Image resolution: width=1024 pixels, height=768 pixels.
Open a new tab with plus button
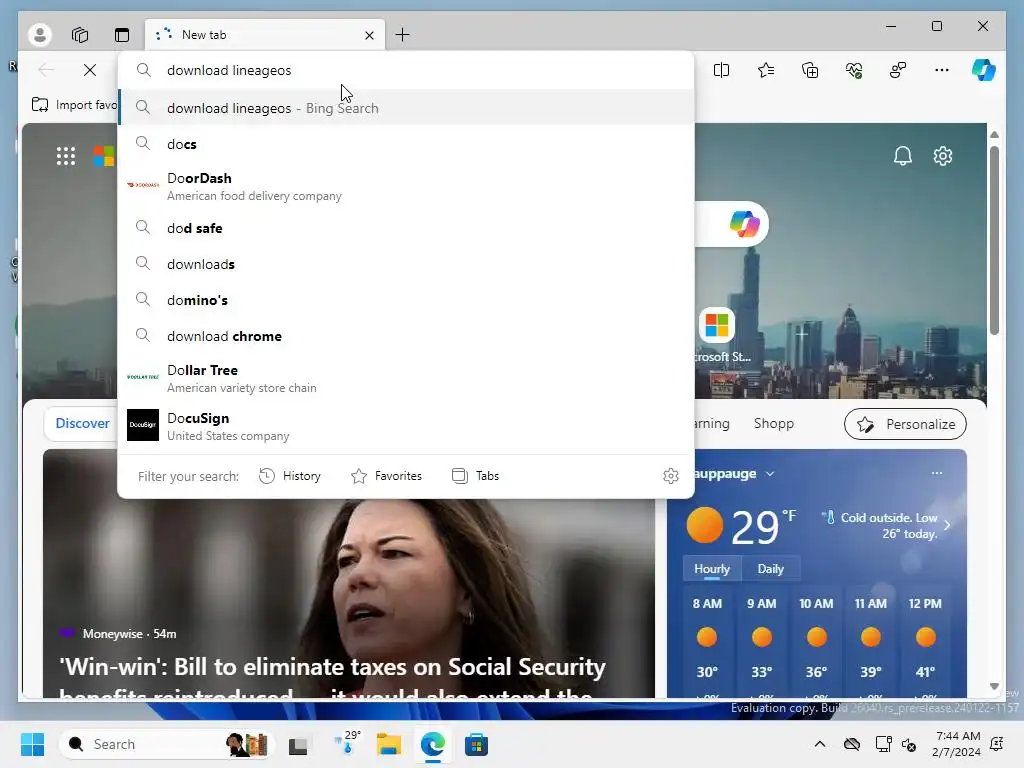pyautogui.click(x=402, y=35)
